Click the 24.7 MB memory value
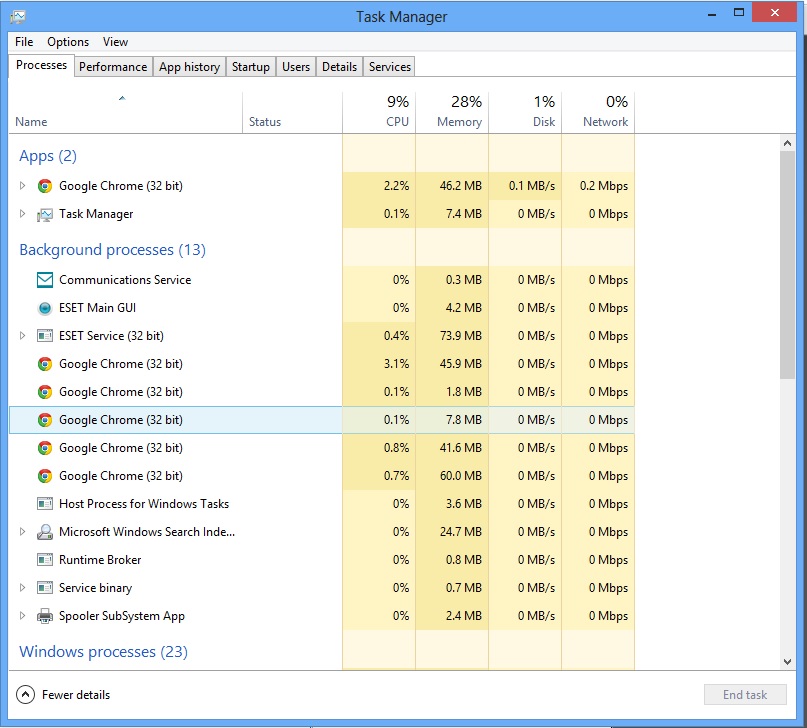This screenshot has height=728, width=807. pos(461,532)
